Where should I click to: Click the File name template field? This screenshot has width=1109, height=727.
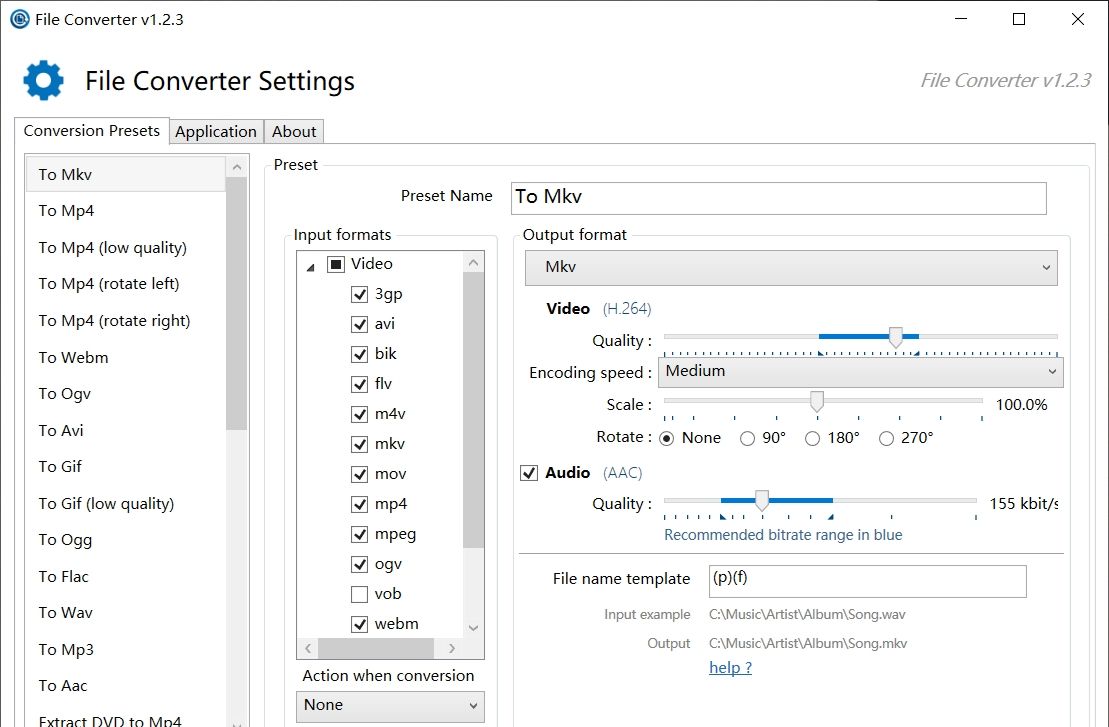click(x=866, y=581)
